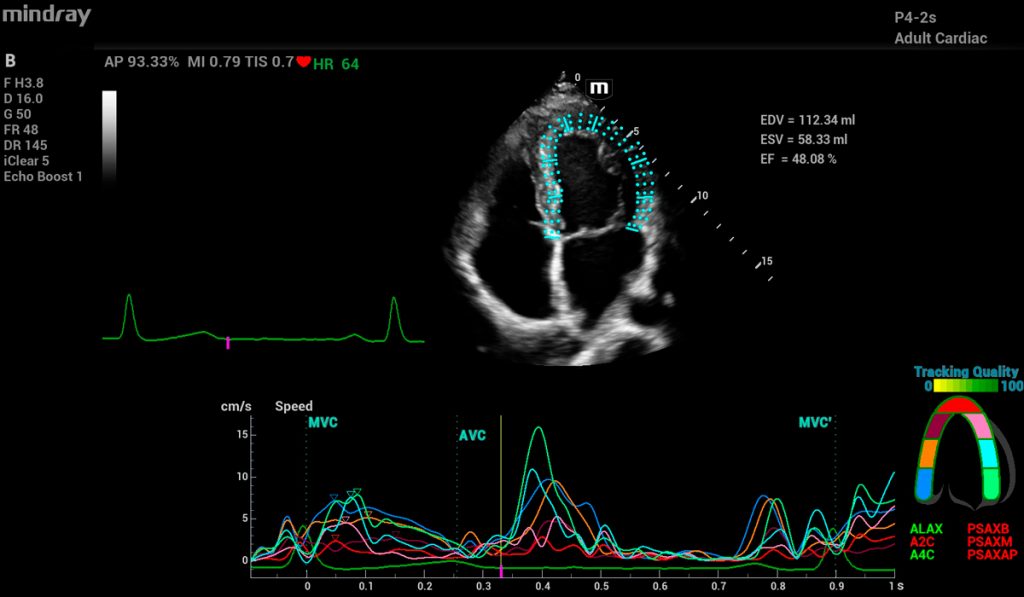Click the AVC time marker label
1024x597 pixels.
[x=472, y=436]
